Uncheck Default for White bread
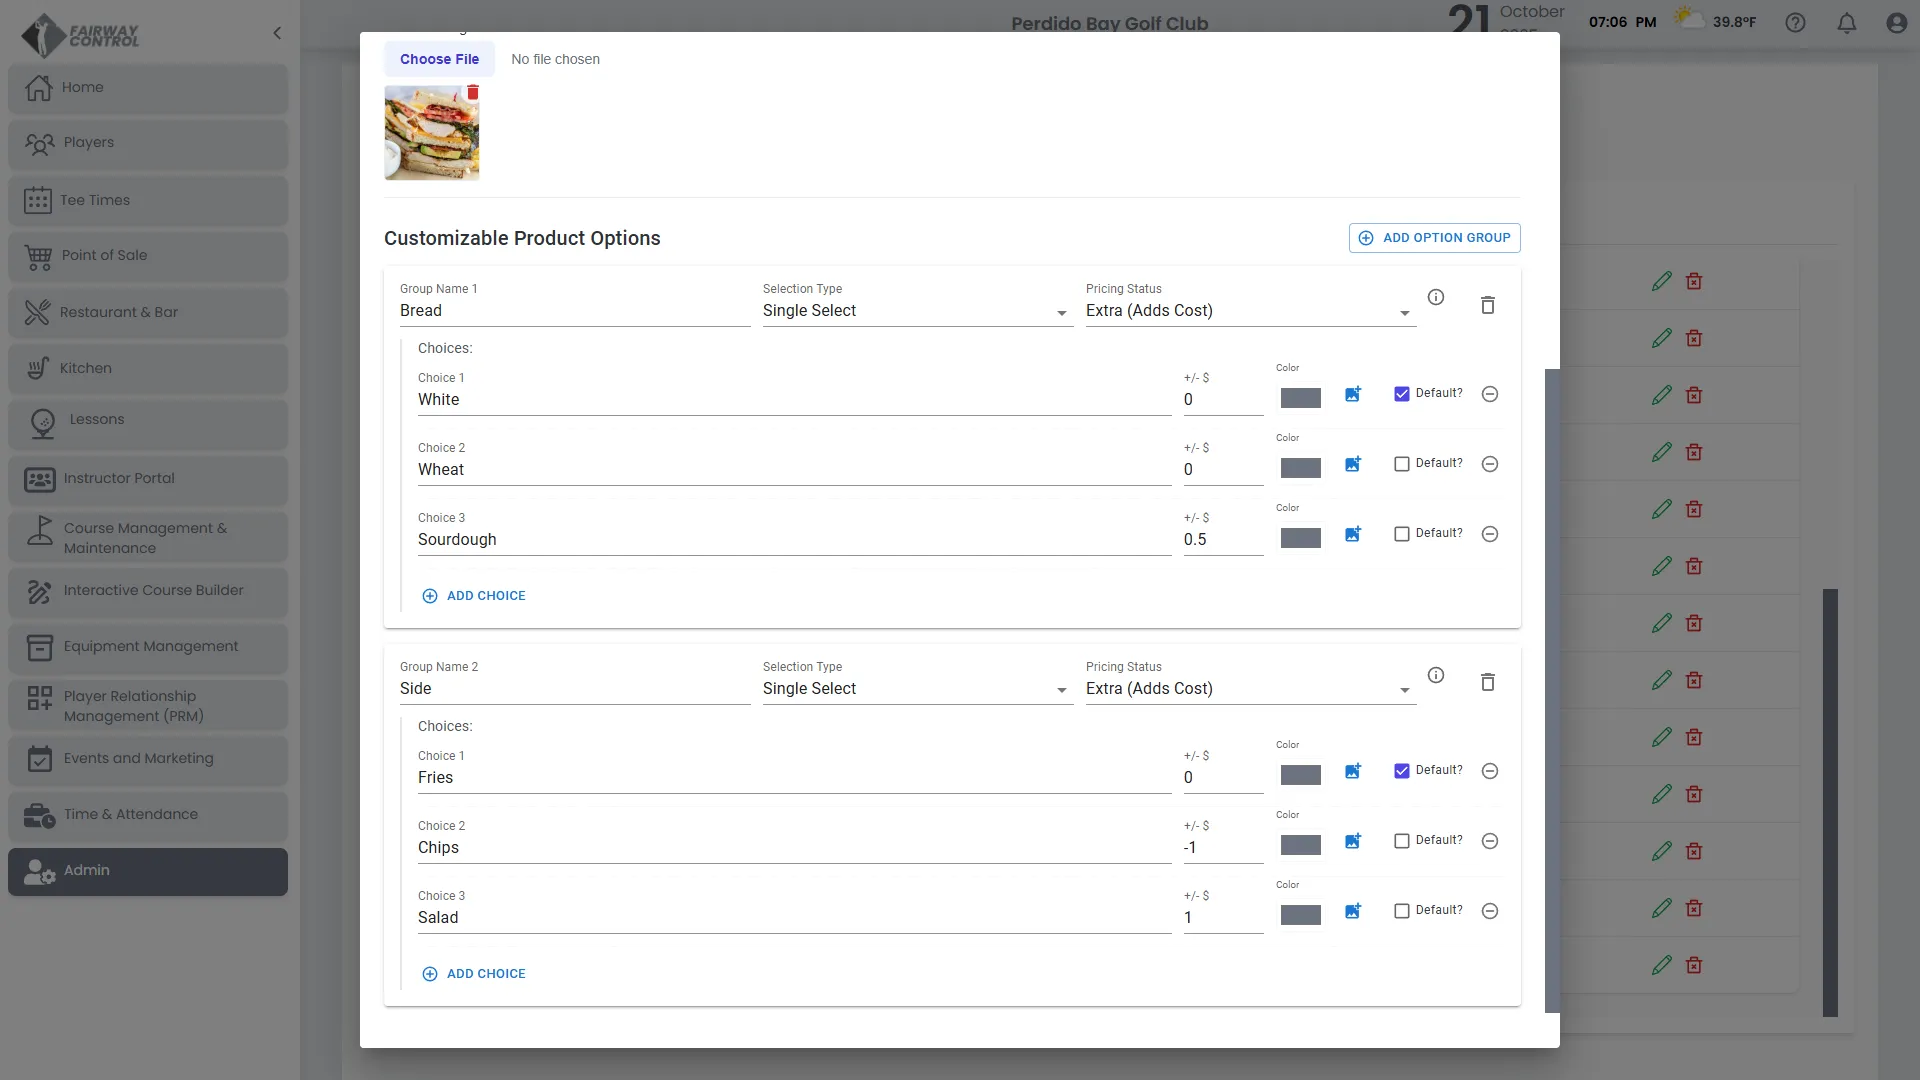Screen dimensions: 1920x1080 coord(1402,394)
